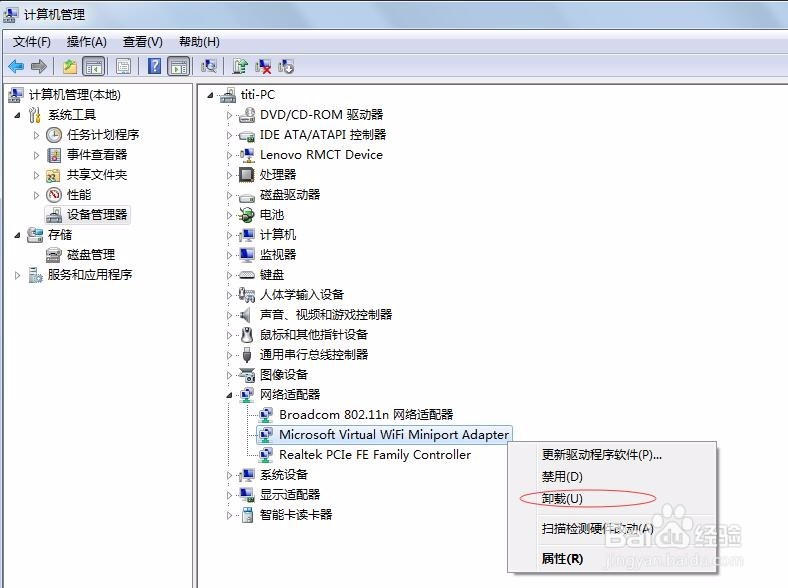This screenshot has width=788, height=588.
Task: Click the blue Help question mark icon
Action: (x=155, y=66)
